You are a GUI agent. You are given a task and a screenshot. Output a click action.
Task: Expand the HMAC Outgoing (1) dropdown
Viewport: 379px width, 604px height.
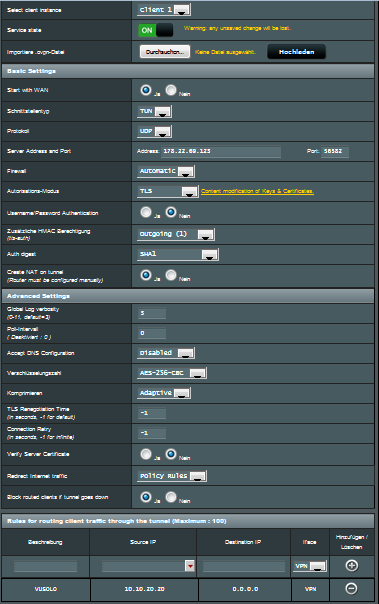(176, 234)
